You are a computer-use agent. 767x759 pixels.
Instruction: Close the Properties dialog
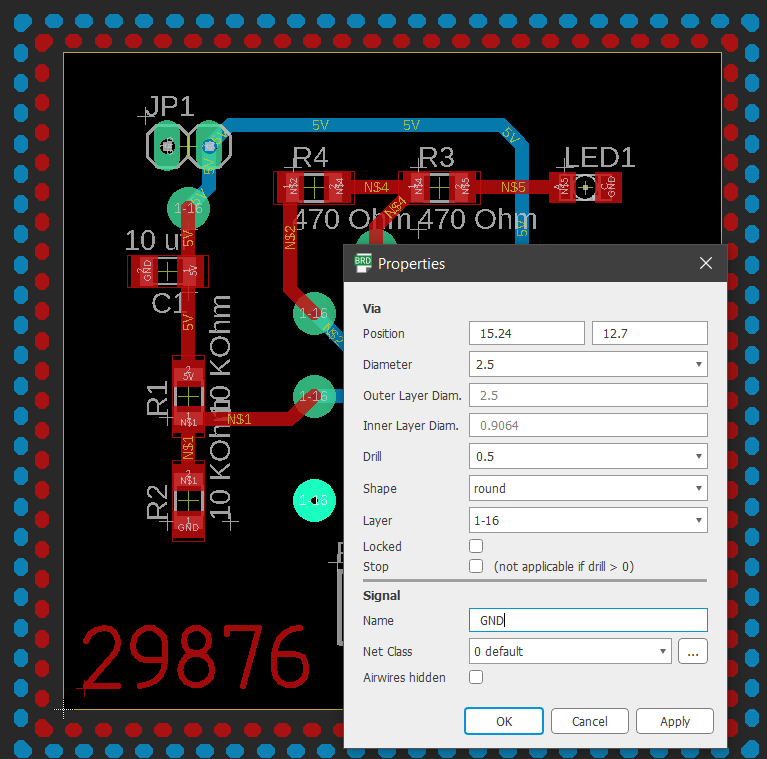pyautogui.click(x=706, y=263)
